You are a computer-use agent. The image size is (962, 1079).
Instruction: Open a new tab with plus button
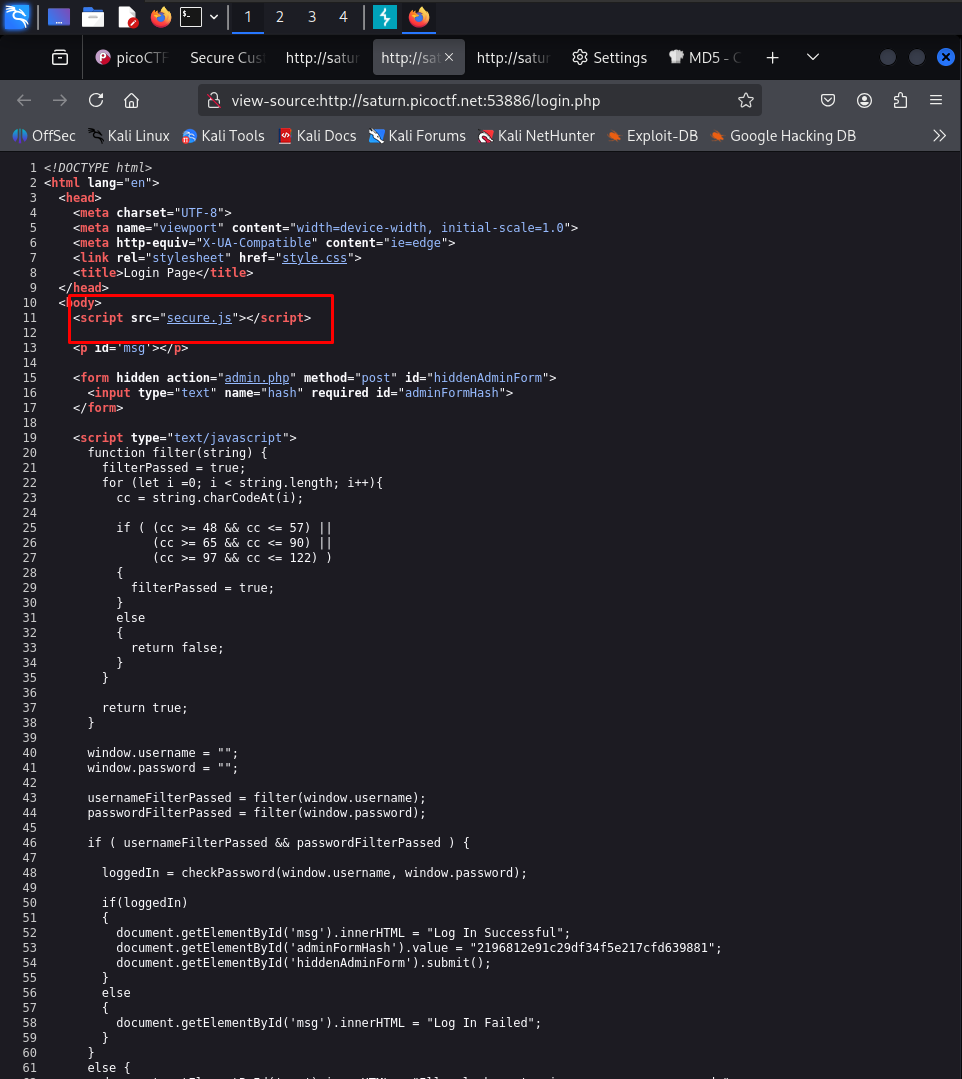(x=772, y=58)
